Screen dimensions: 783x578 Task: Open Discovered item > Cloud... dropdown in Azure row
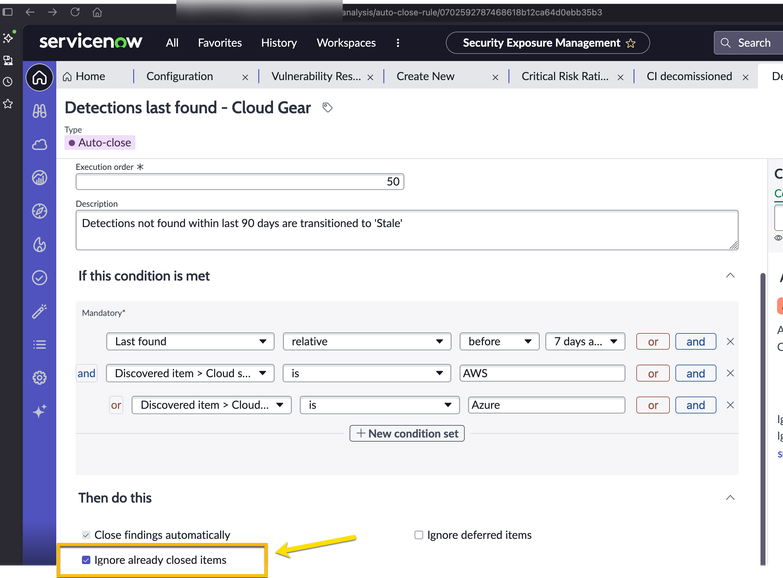[x=212, y=405]
